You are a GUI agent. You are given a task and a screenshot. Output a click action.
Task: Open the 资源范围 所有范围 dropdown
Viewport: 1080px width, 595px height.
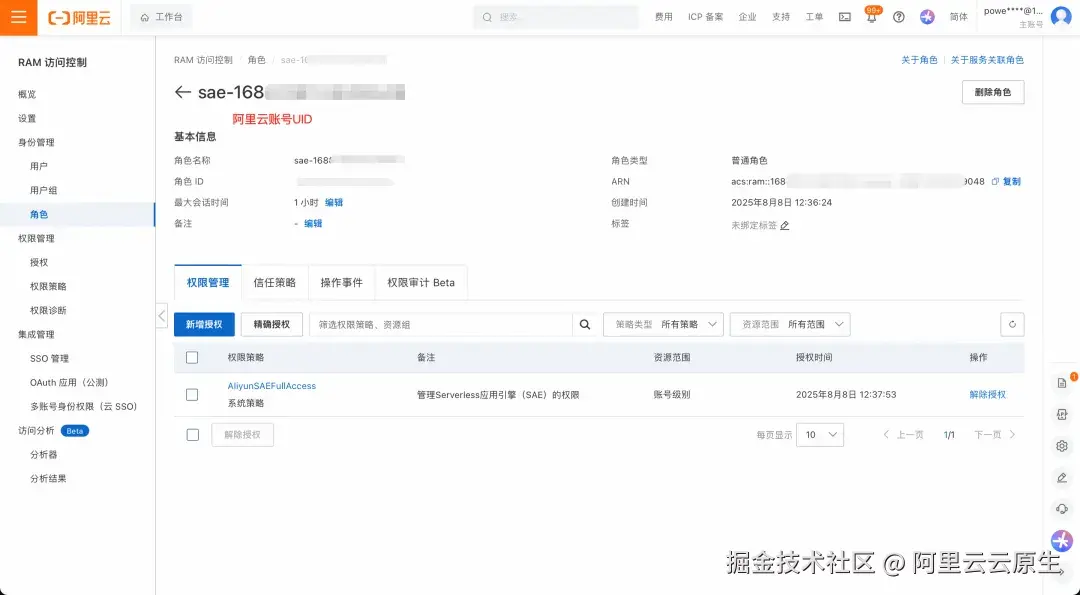click(x=790, y=324)
